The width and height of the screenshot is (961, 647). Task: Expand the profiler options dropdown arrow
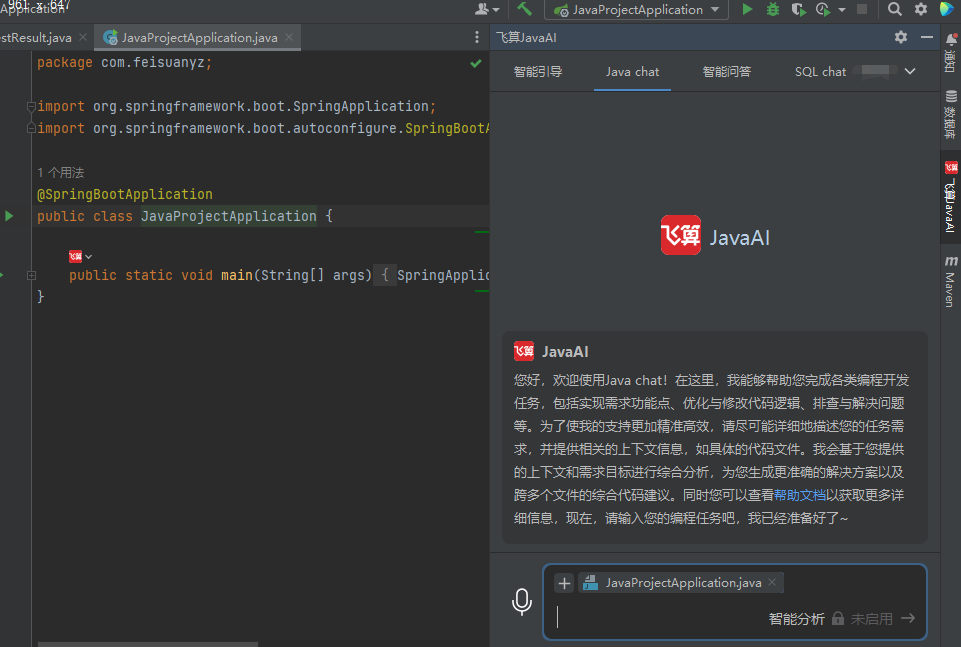point(841,10)
